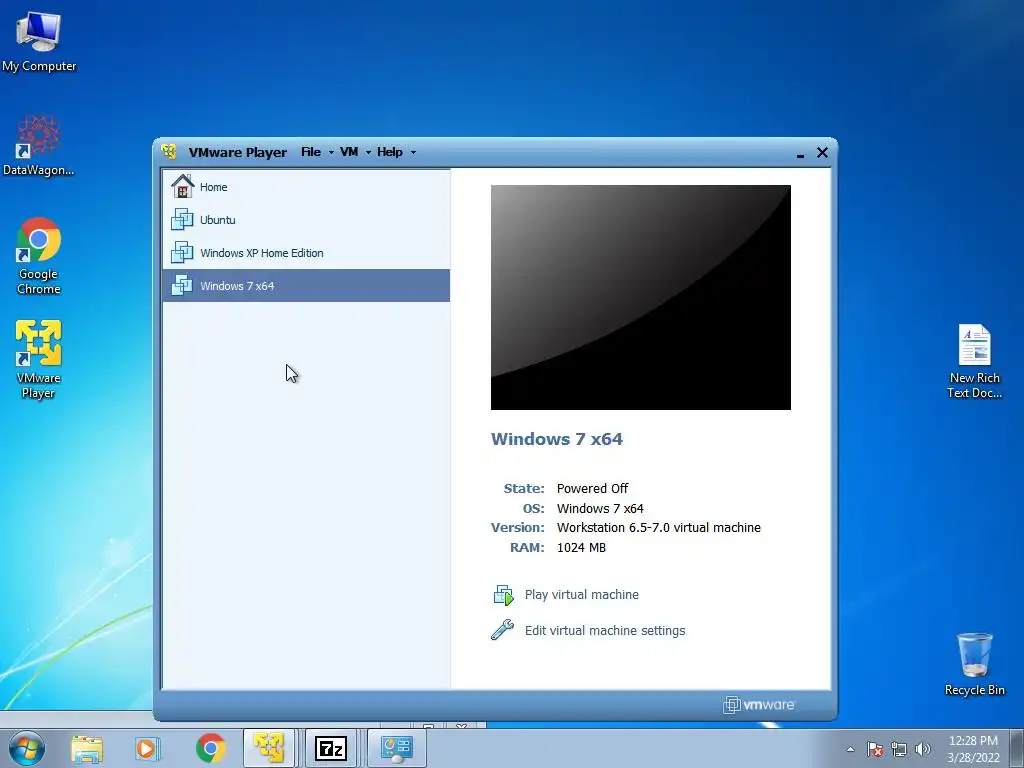The width and height of the screenshot is (1024, 768).
Task: Show hidden tray icons arrow
Action: point(850,749)
